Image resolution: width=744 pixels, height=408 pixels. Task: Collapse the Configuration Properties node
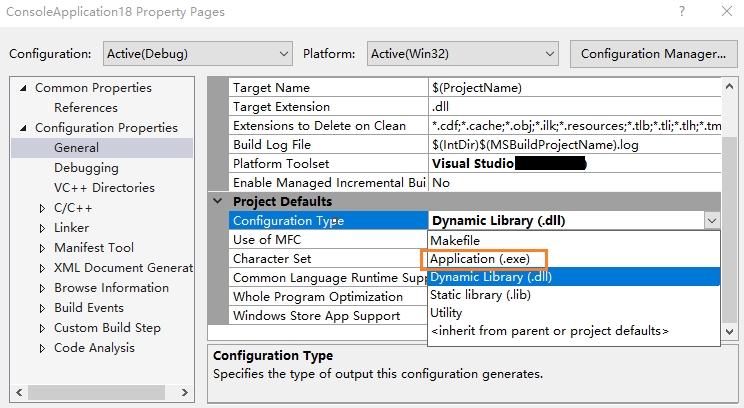[24, 128]
